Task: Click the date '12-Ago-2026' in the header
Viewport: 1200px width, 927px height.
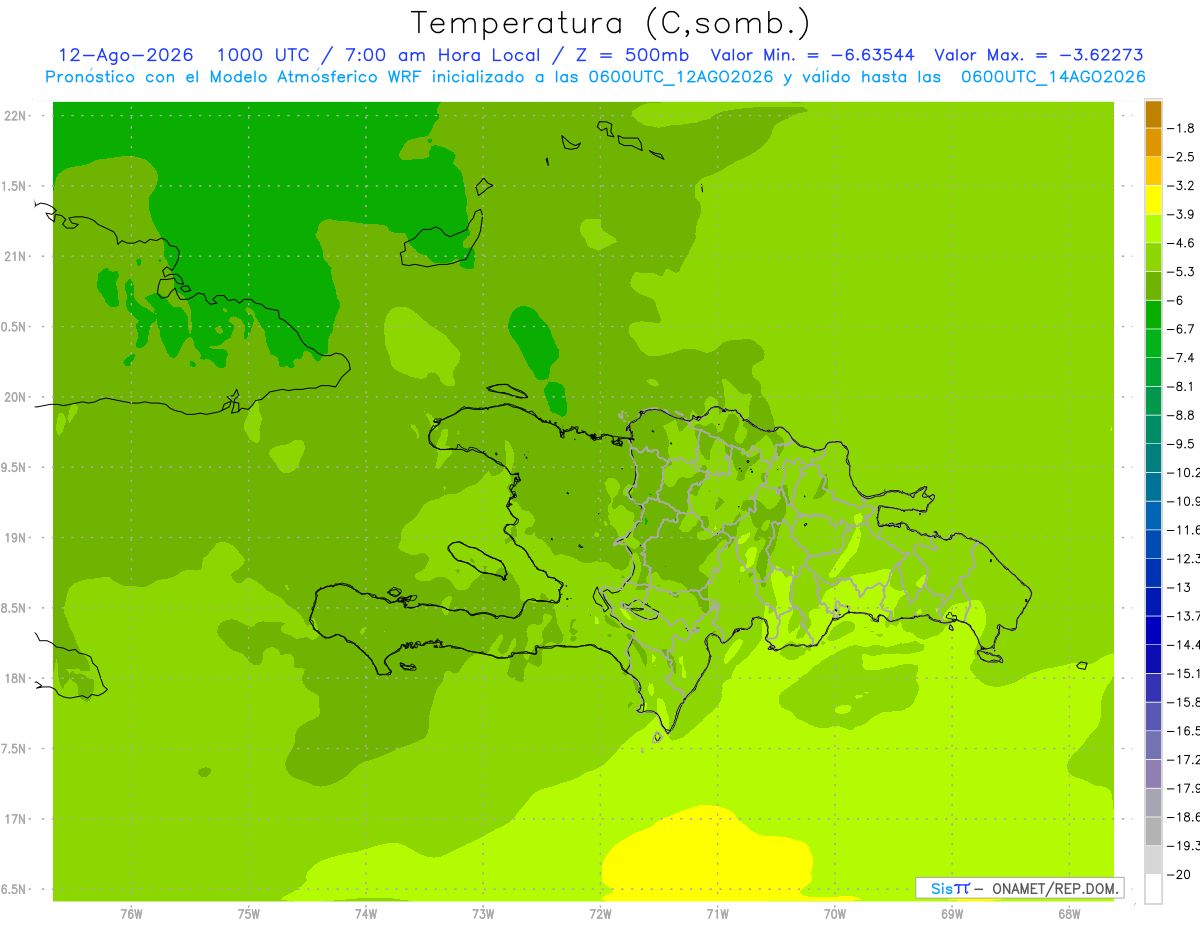Action: 126,55
